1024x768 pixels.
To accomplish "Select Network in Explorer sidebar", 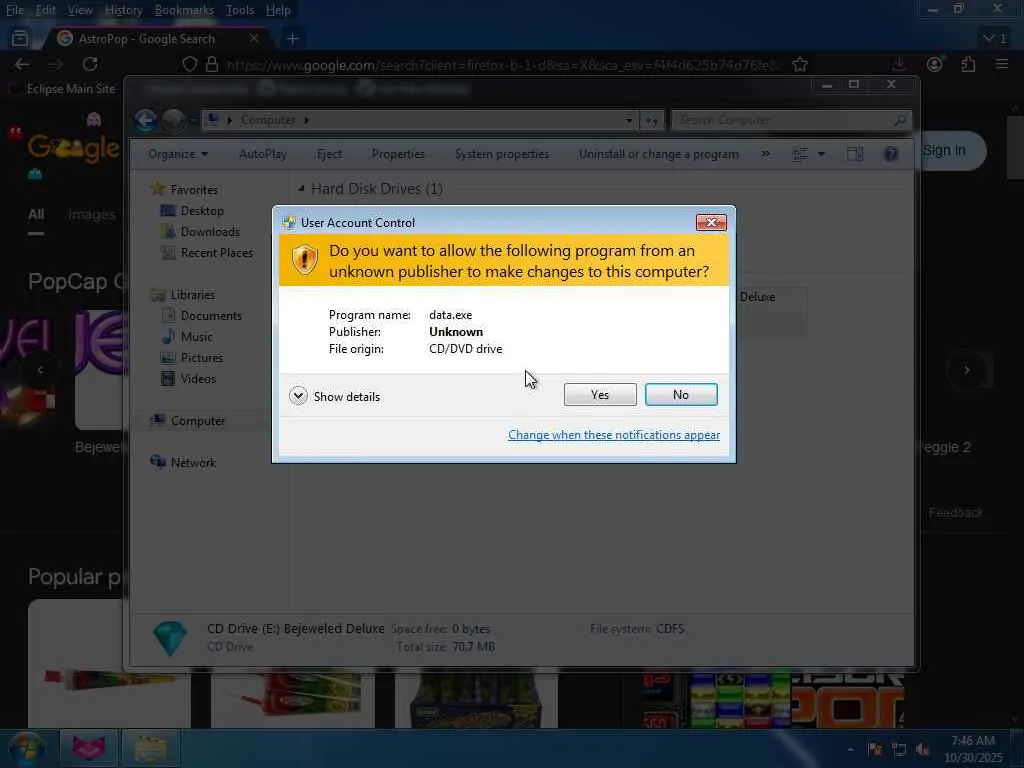I will coord(193,462).
